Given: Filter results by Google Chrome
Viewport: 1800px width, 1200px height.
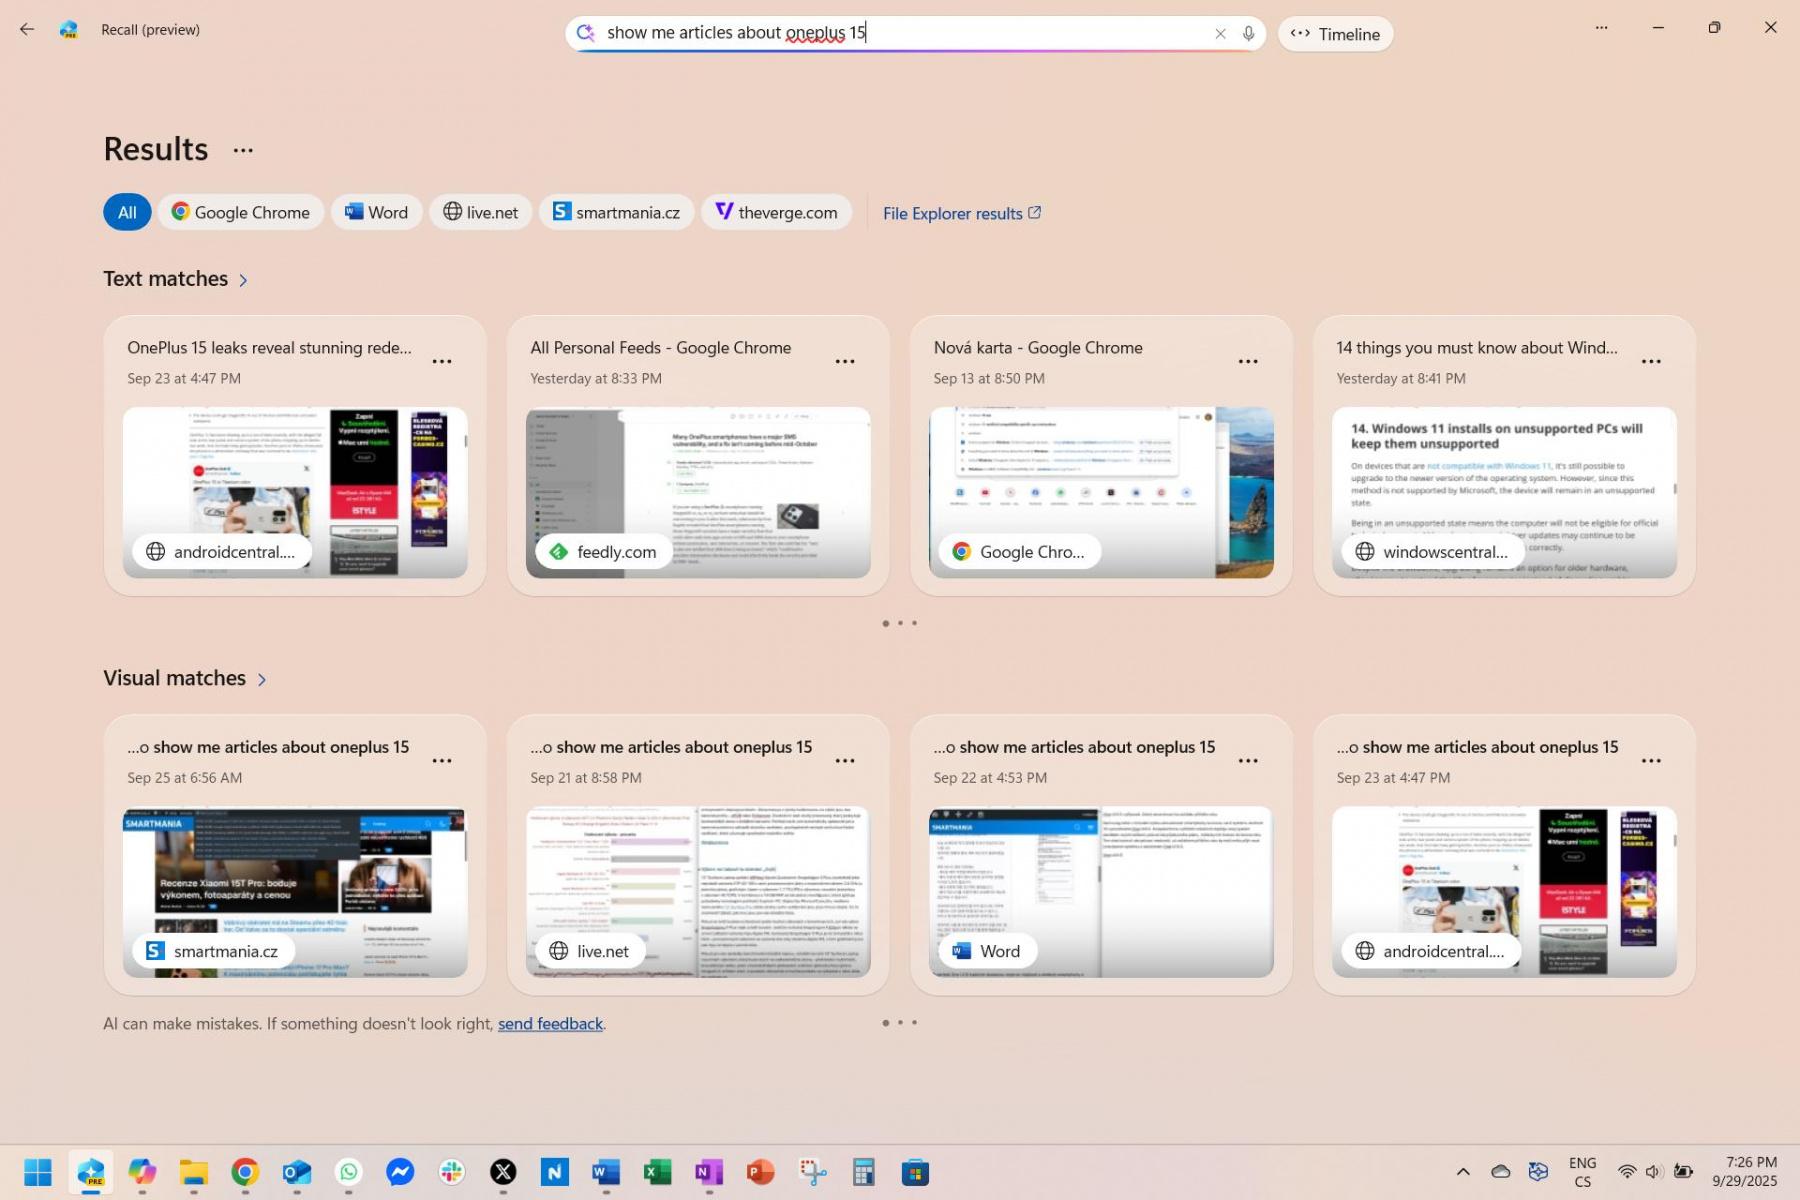Looking at the screenshot, I should coord(240,212).
